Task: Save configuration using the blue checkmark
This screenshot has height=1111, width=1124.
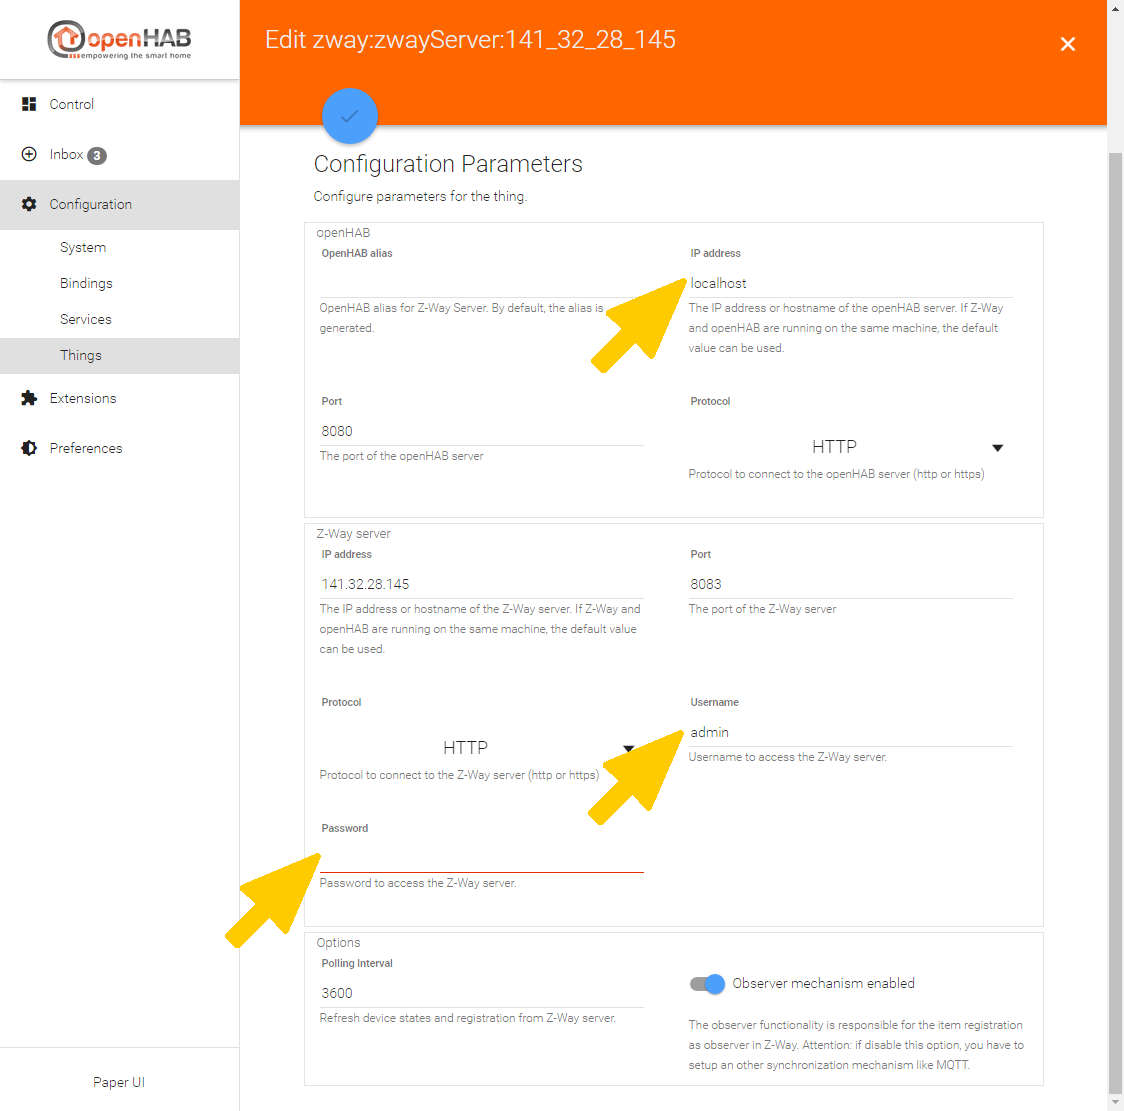Action: [349, 116]
